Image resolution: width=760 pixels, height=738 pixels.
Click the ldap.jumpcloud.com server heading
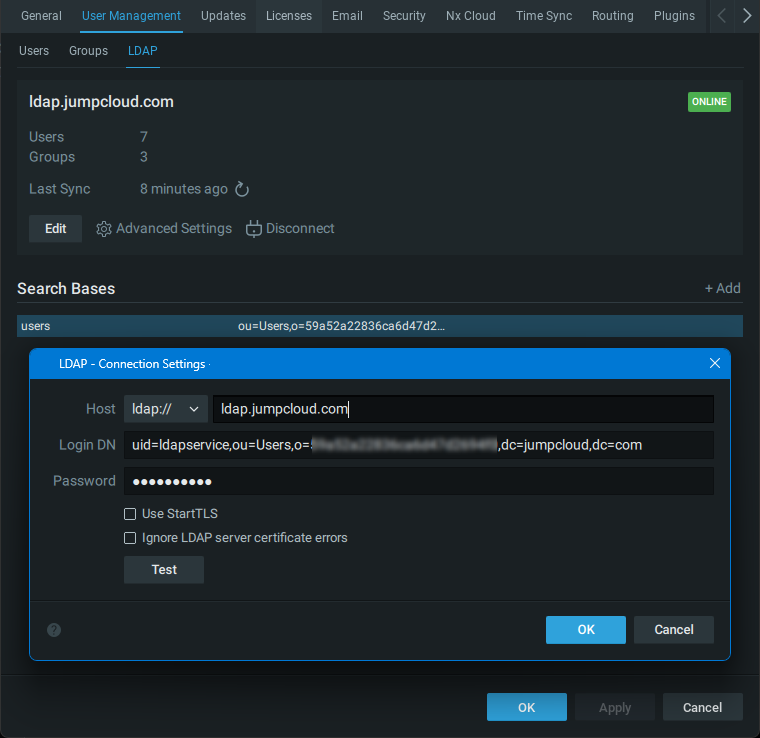(x=101, y=102)
